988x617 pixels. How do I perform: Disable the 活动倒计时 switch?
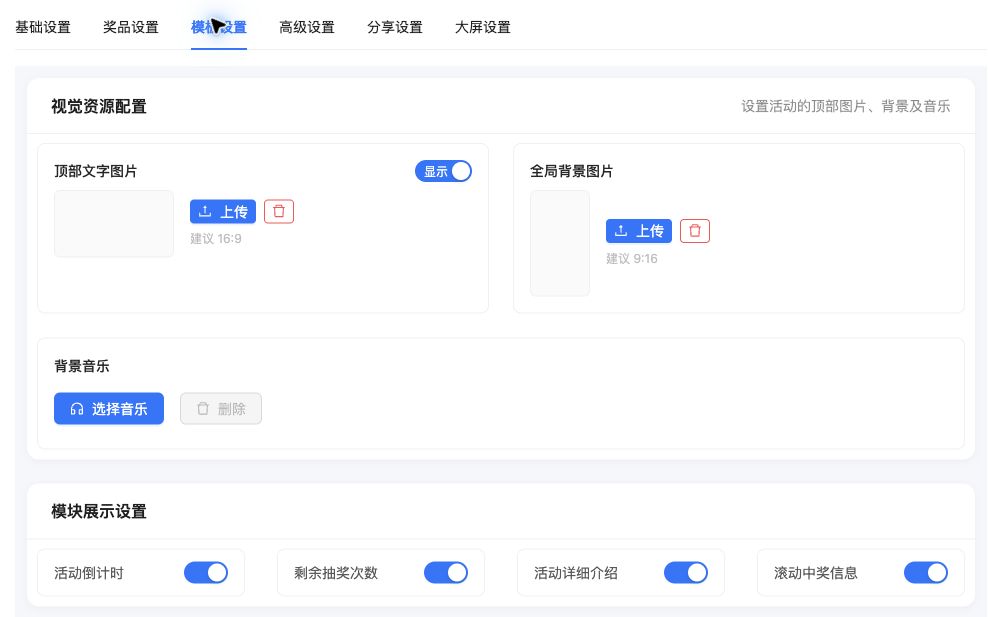click(206, 572)
